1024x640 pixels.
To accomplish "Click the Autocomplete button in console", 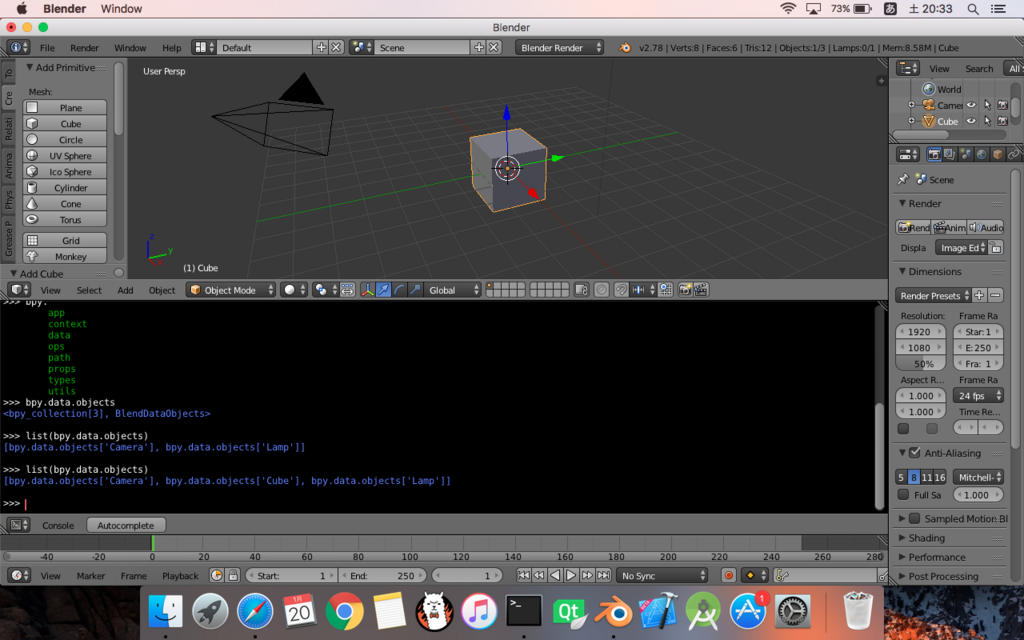I will click(x=126, y=525).
